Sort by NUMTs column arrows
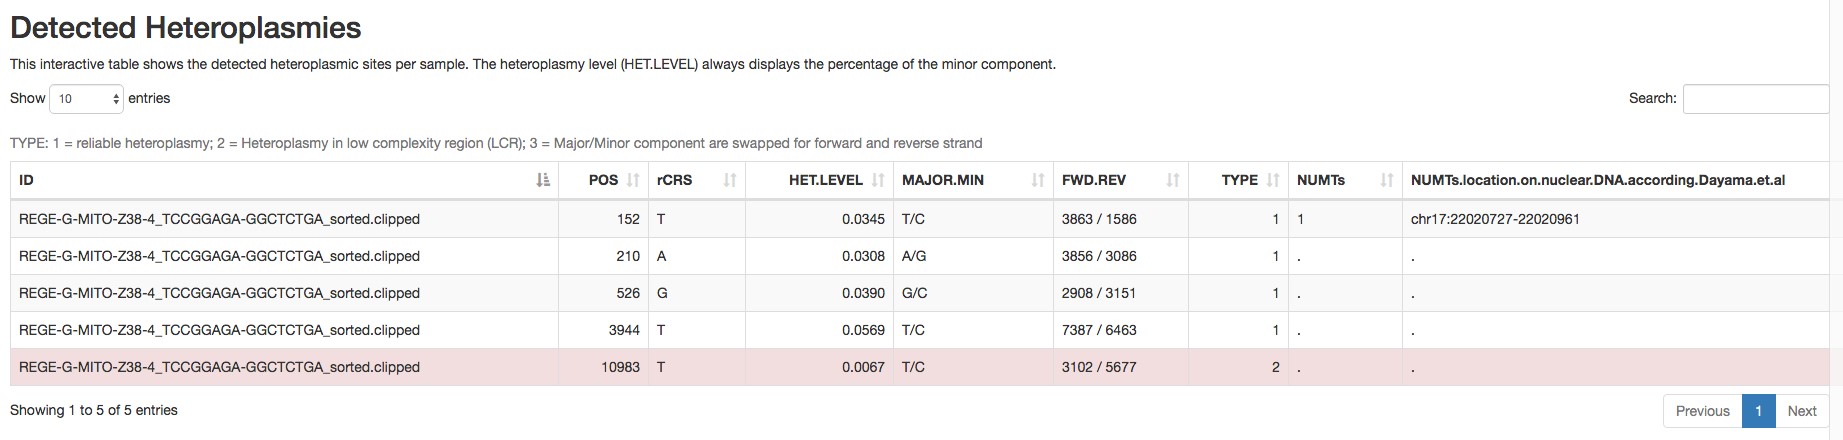Image resolution: width=1843 pixels, height=440 pixels. [x=1387, y=180]
